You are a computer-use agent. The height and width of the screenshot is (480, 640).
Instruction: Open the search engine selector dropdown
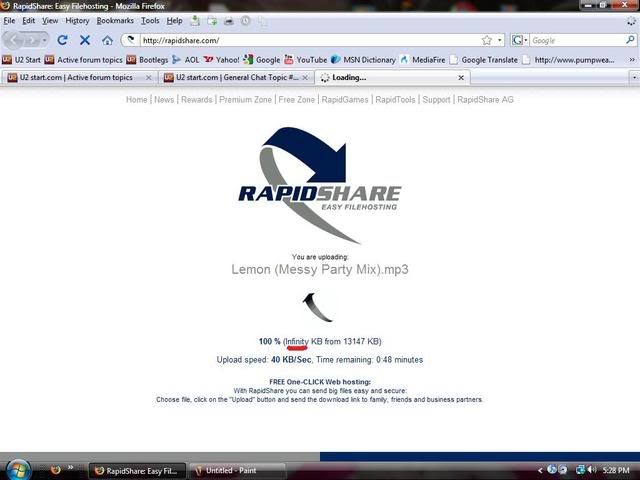click(520, 40)
